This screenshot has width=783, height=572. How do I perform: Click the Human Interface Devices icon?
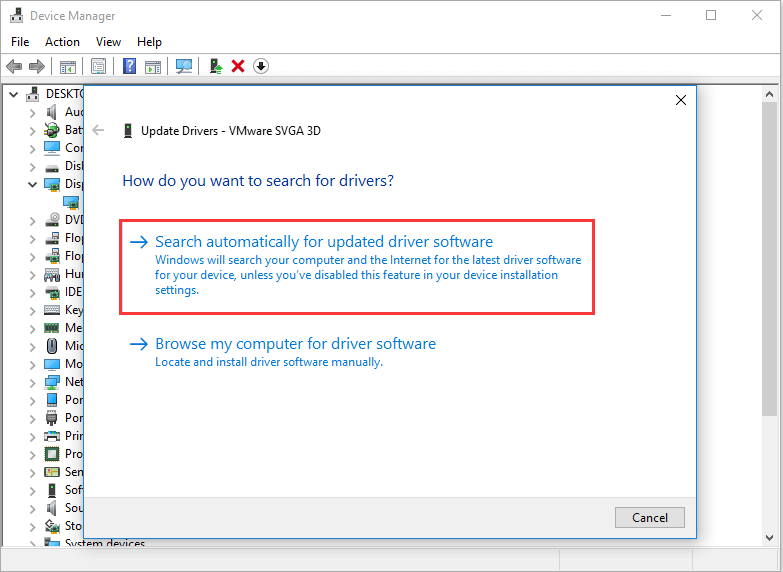pyautogui.click(x=52, y=274)
